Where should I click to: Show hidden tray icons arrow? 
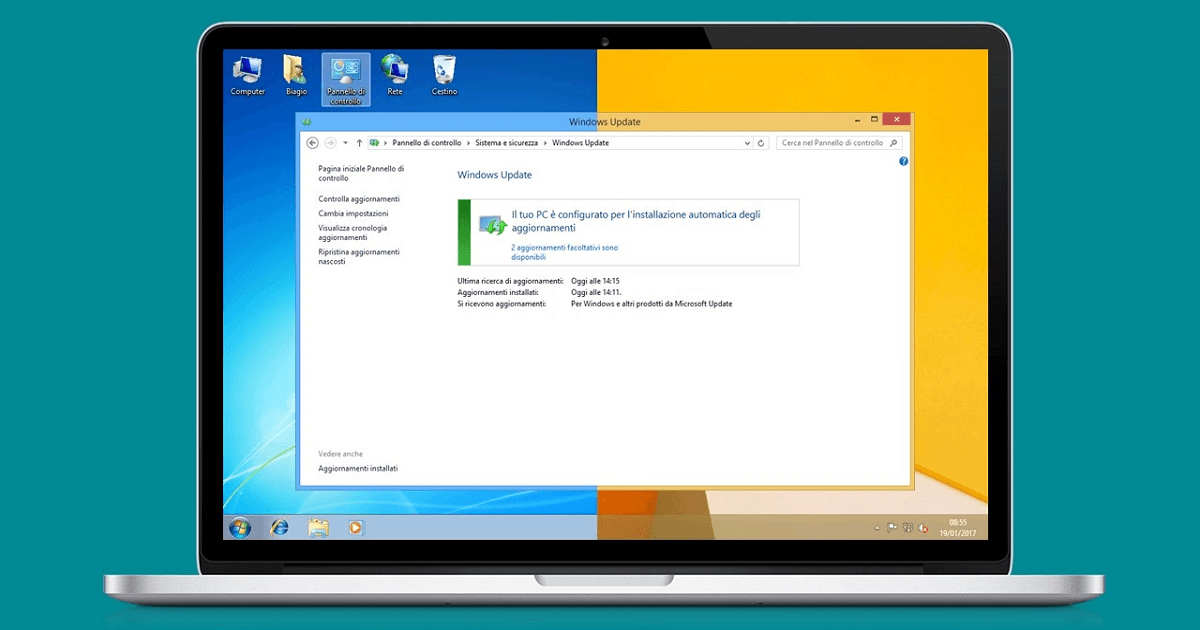(x=877, y=528)
